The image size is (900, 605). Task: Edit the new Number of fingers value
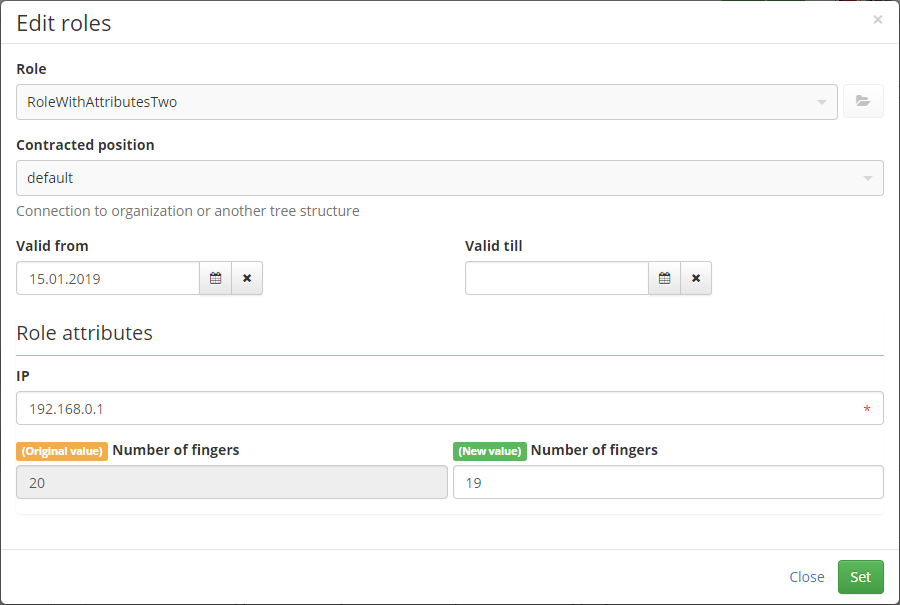(668, 482)
